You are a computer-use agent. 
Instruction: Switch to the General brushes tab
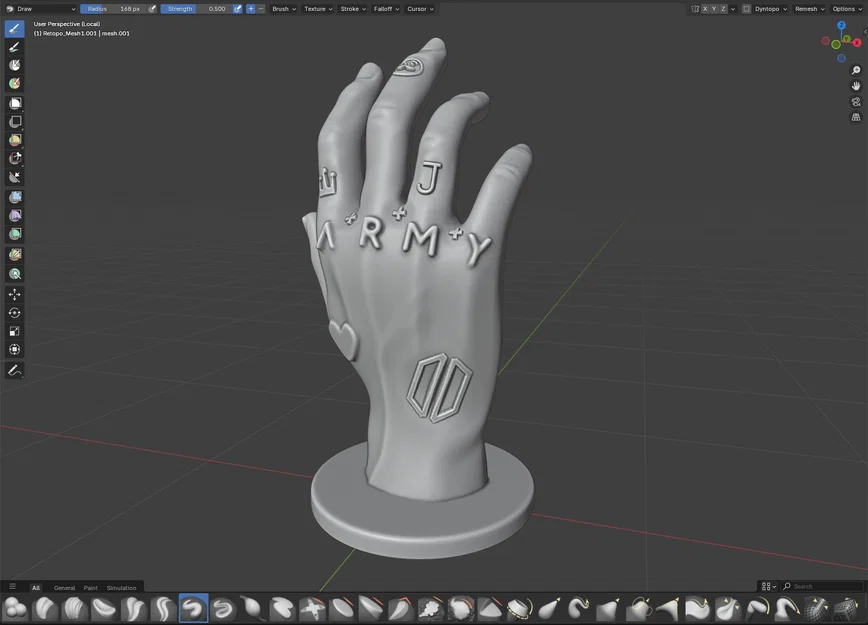(64, 588)
